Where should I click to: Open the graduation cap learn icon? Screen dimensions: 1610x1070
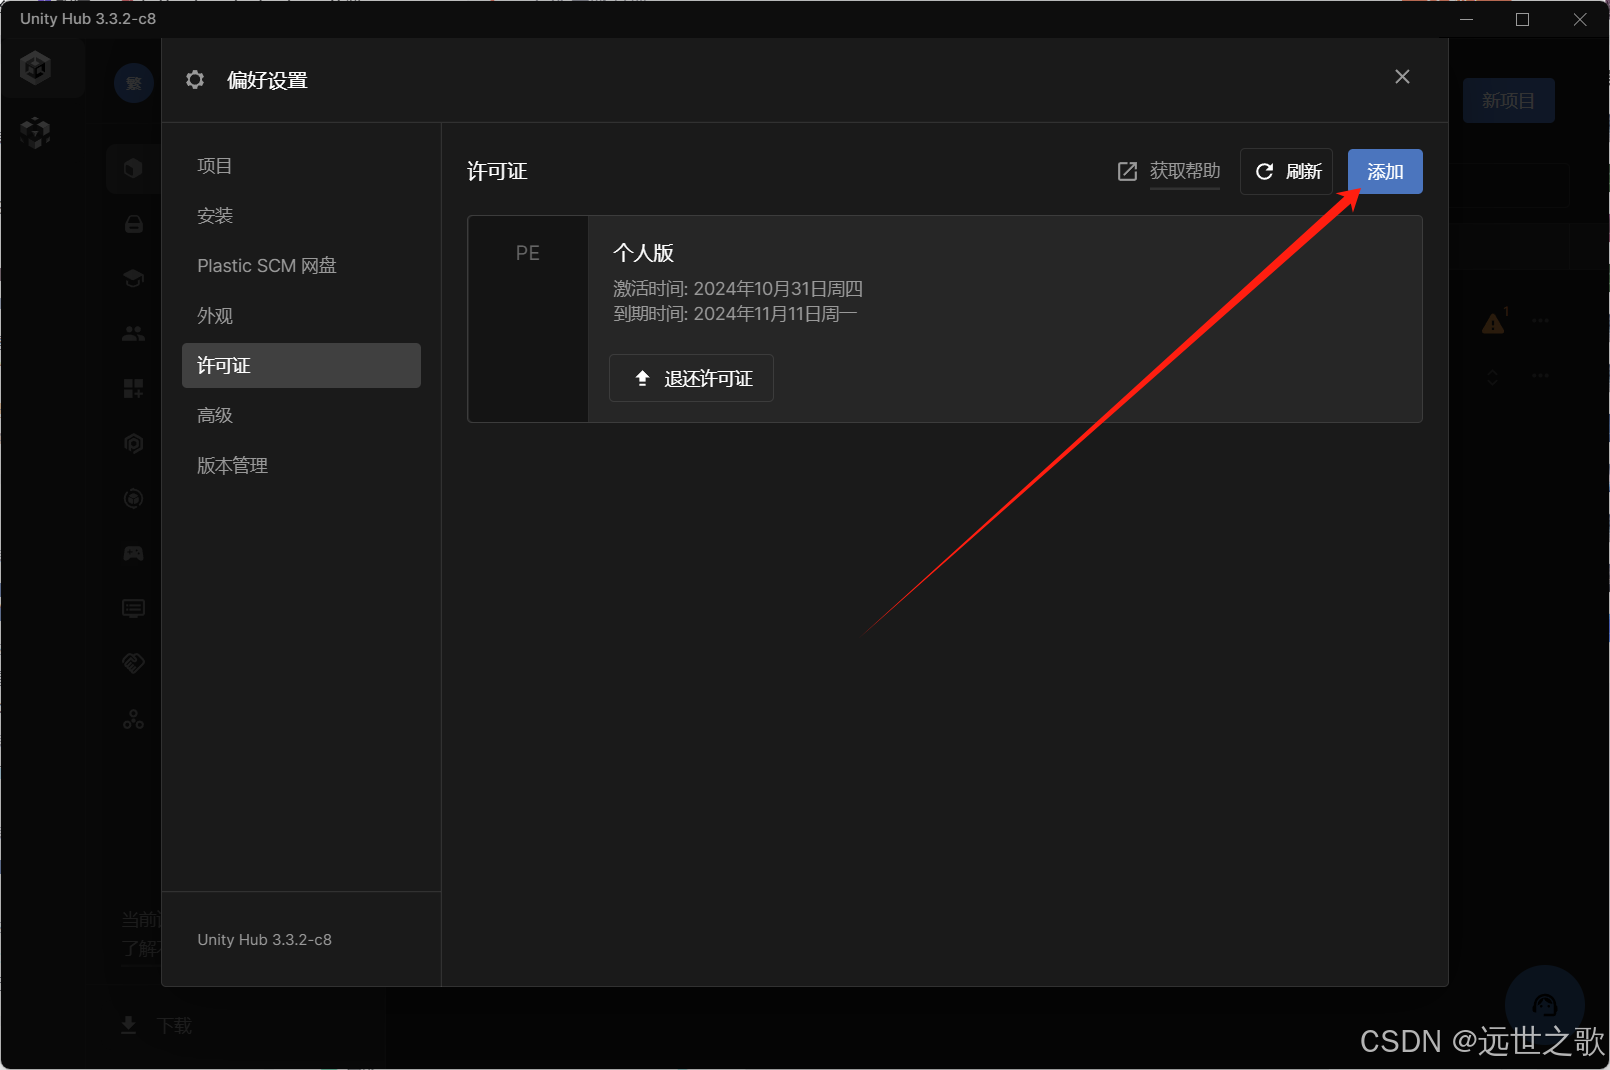[133, 278]
